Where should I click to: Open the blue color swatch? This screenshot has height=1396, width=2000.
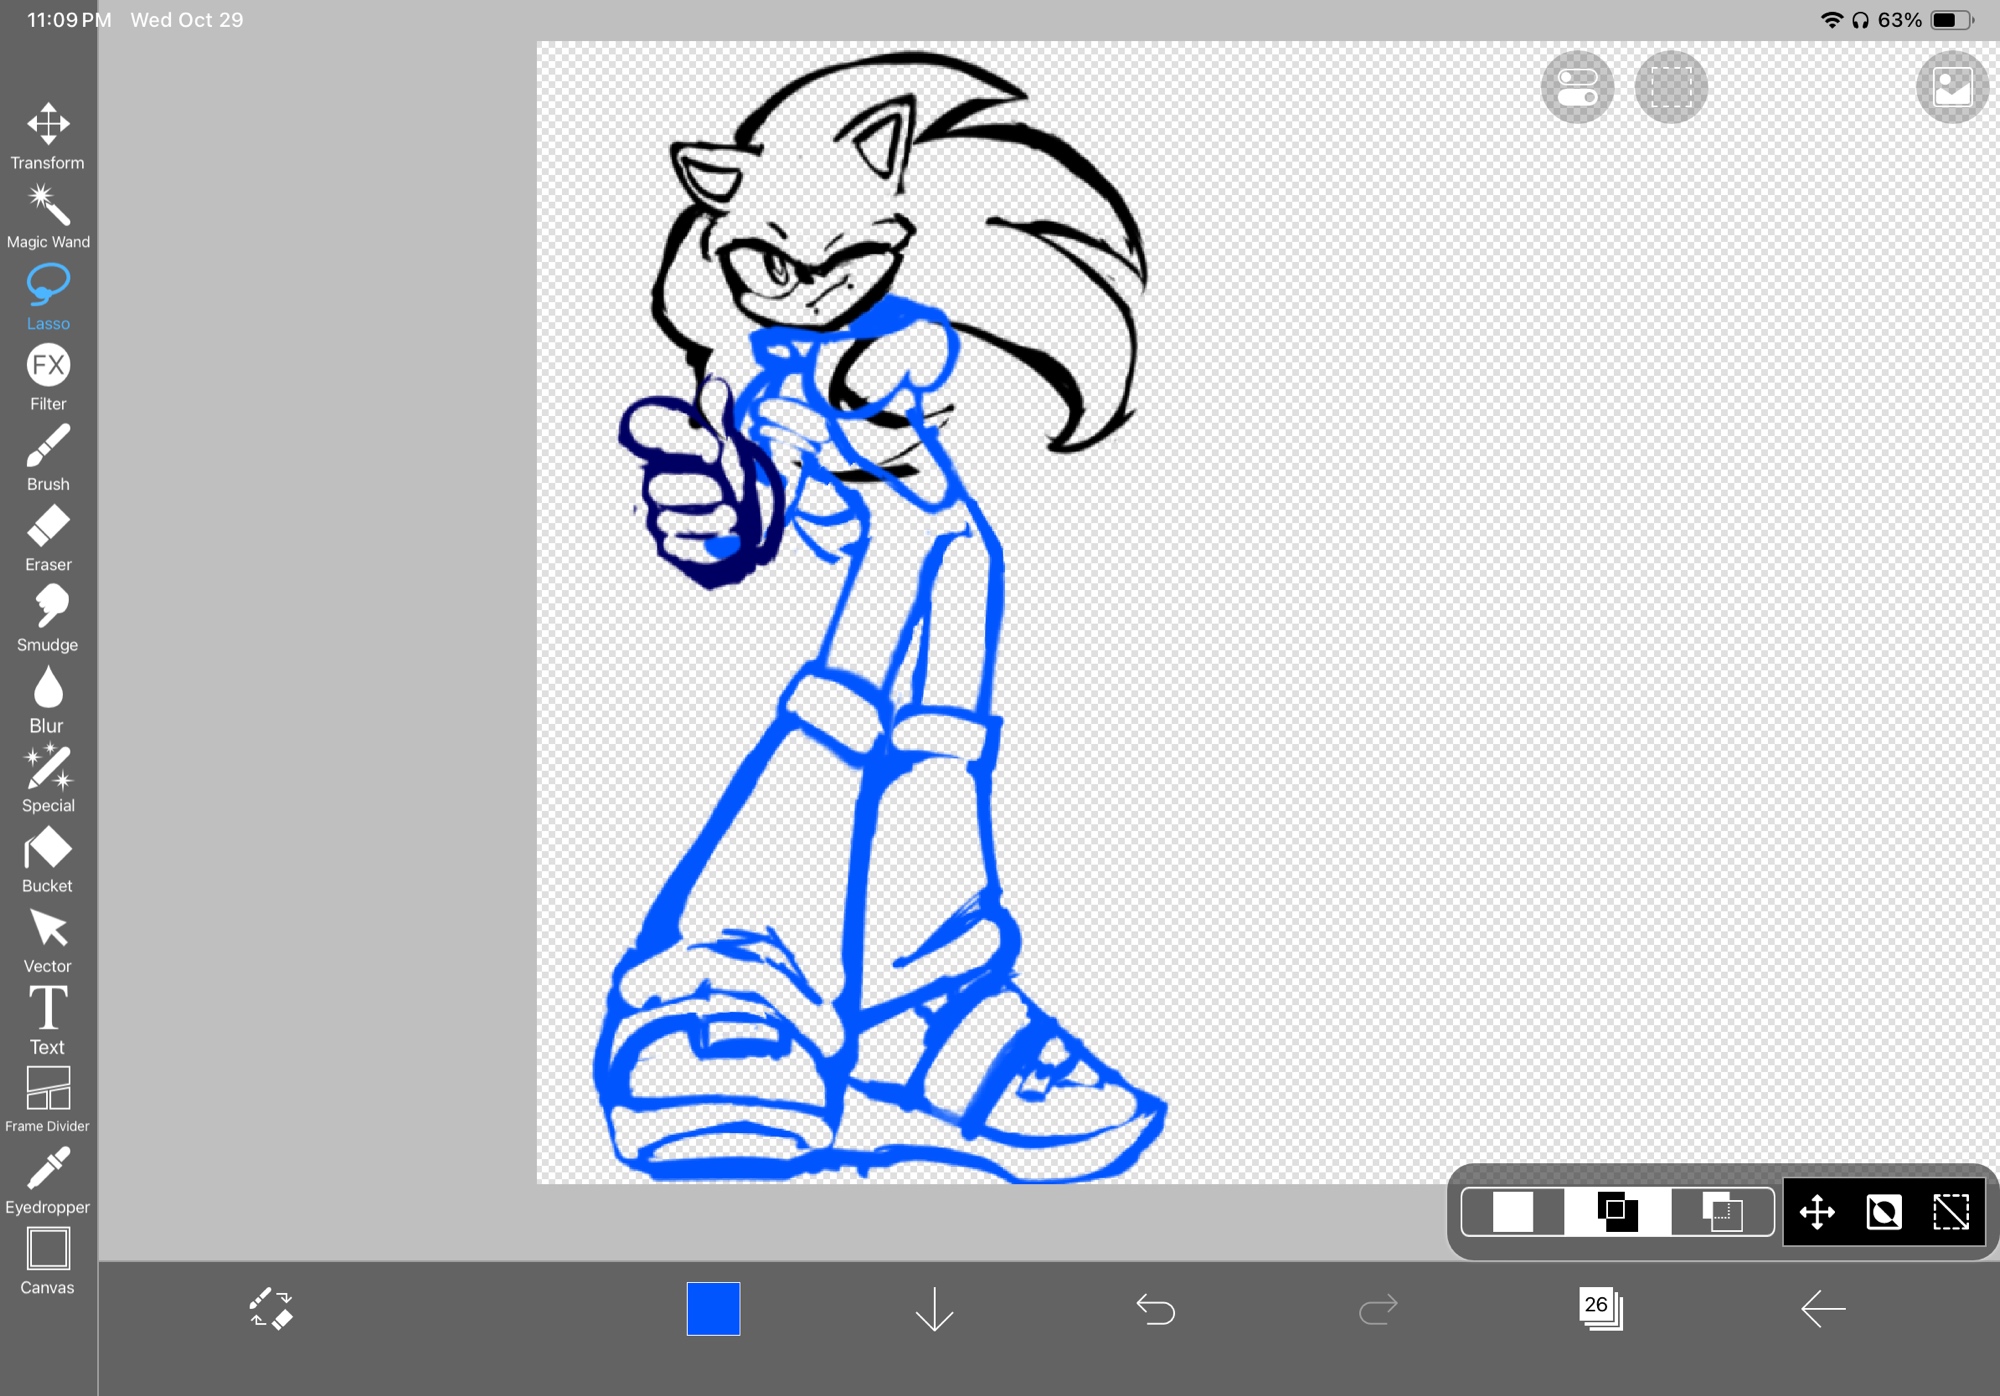713,1308
